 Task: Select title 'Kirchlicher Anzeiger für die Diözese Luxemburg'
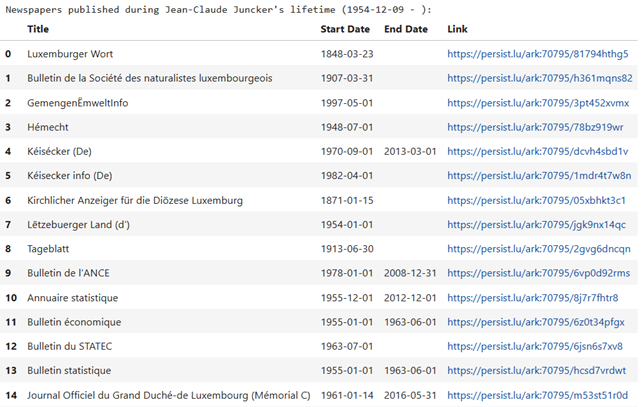pos(135,200)
